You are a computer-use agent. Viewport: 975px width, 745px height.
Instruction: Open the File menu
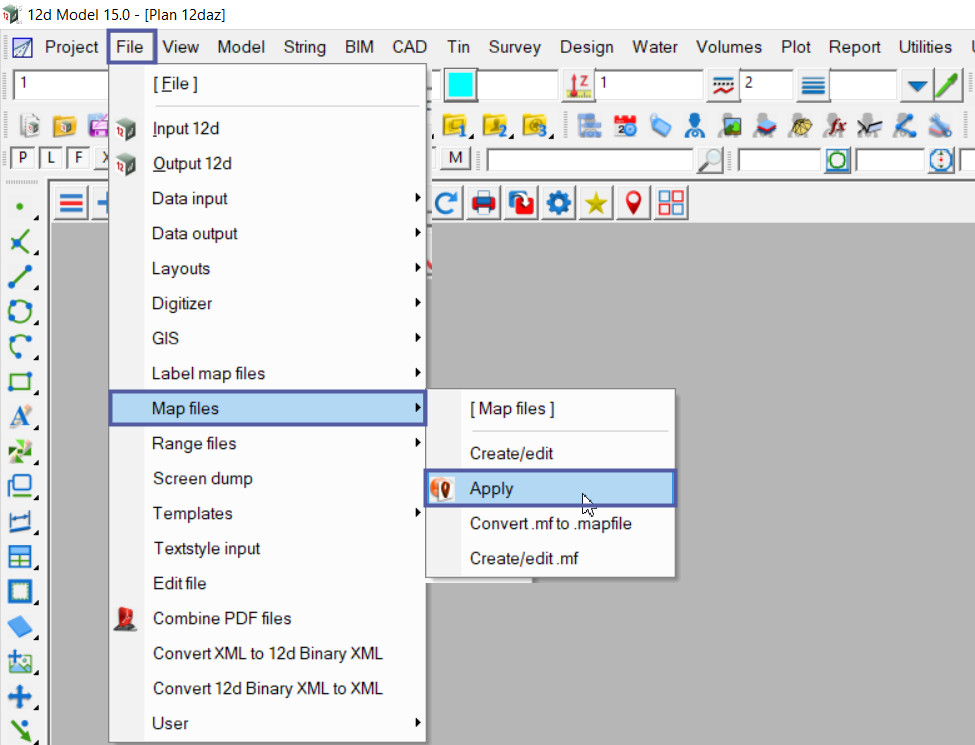[130, 47]
